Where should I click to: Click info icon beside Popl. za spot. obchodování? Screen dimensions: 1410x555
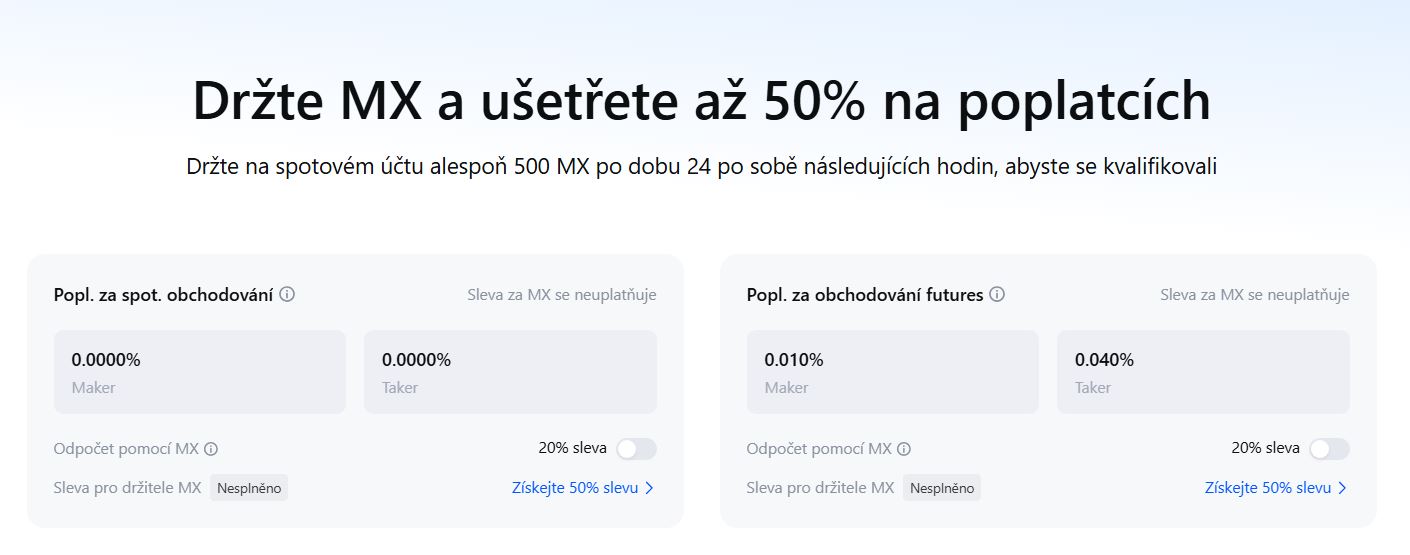point(287,295)
